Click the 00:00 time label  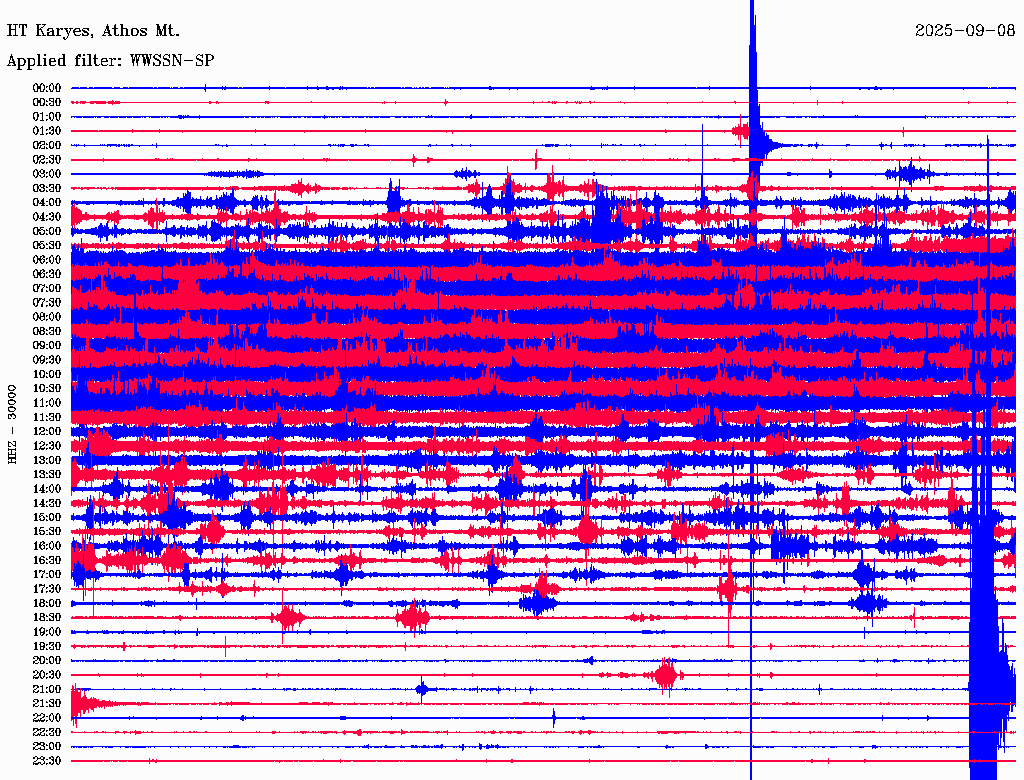(x=47, y=88)
